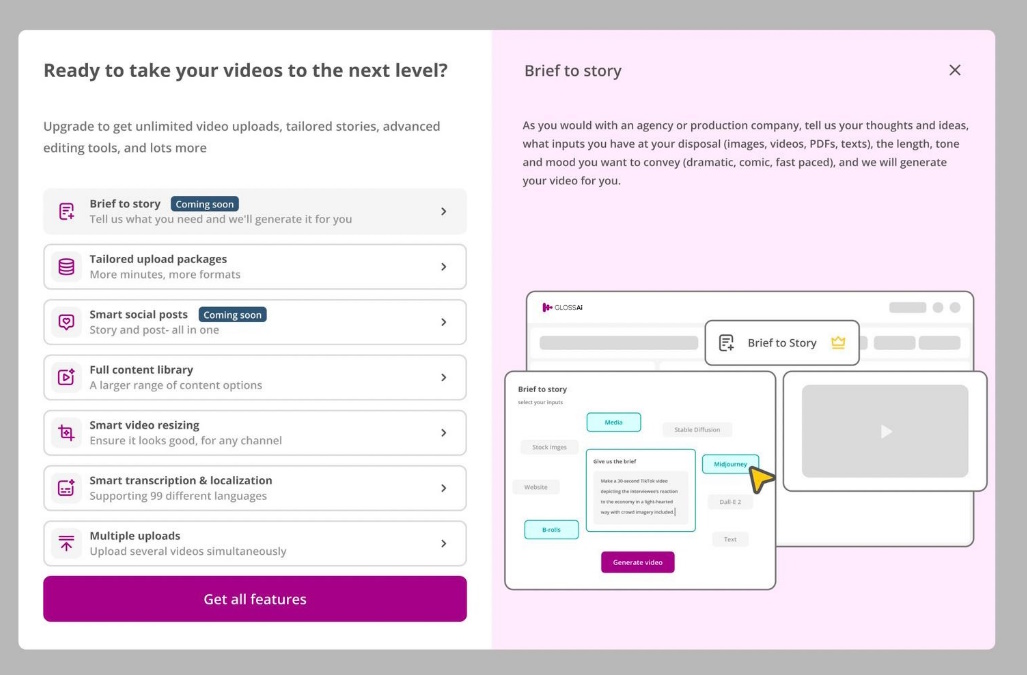Screen dimensions: 1027x675
Task: Click the Smart social posts heart icon
Action: point(66,322)
